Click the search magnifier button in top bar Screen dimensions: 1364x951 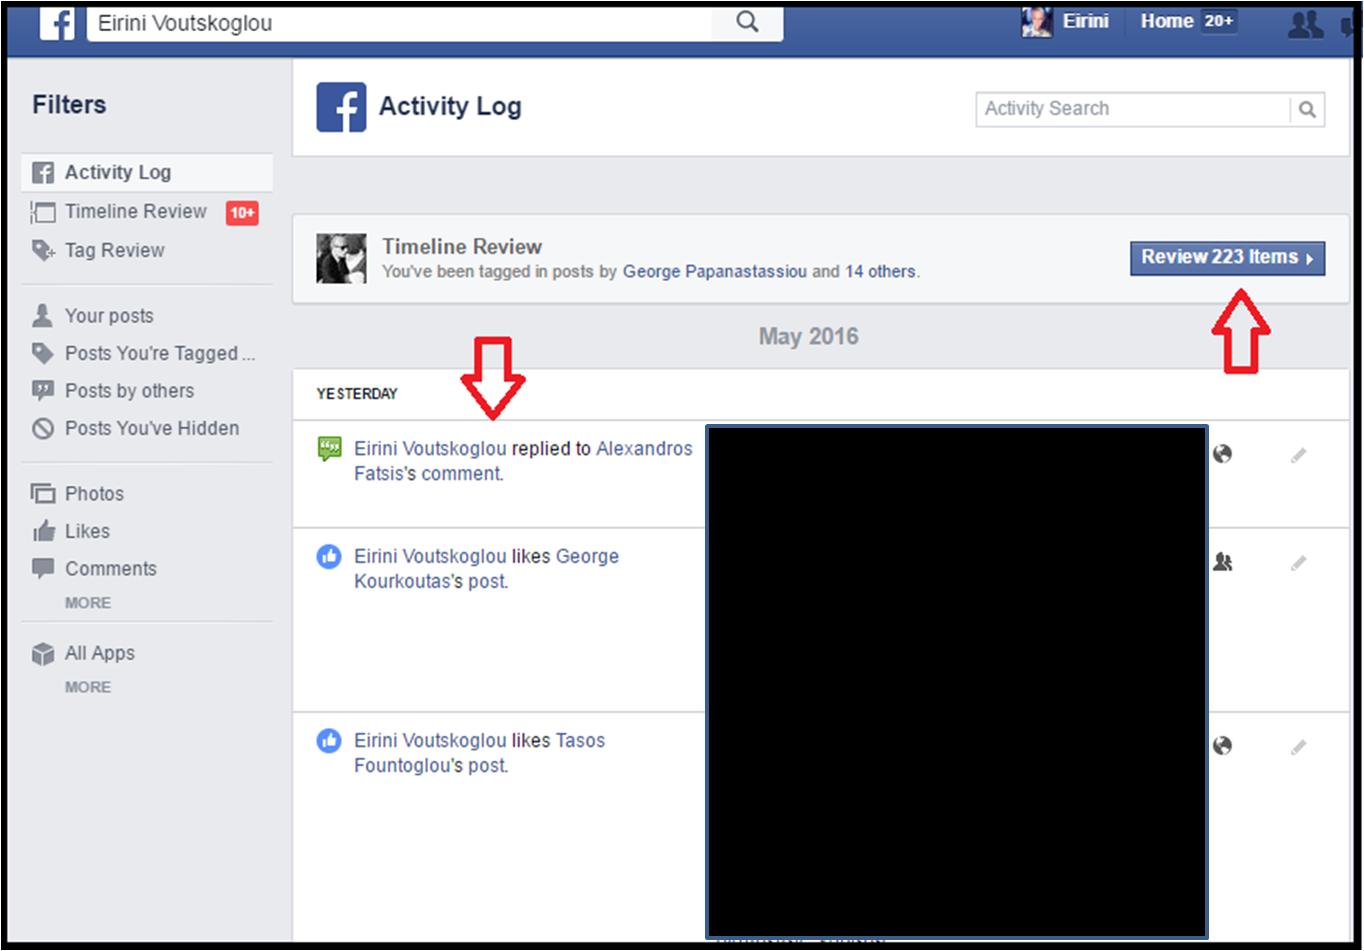[747, 21]
